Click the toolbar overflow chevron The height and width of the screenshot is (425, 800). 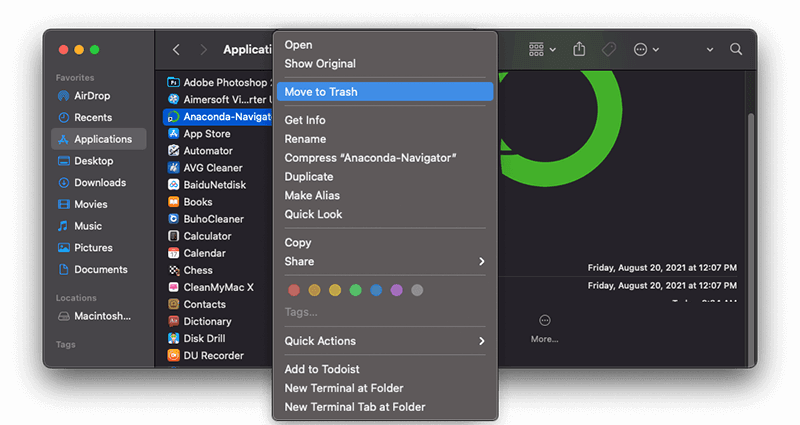tap(710, 50)
